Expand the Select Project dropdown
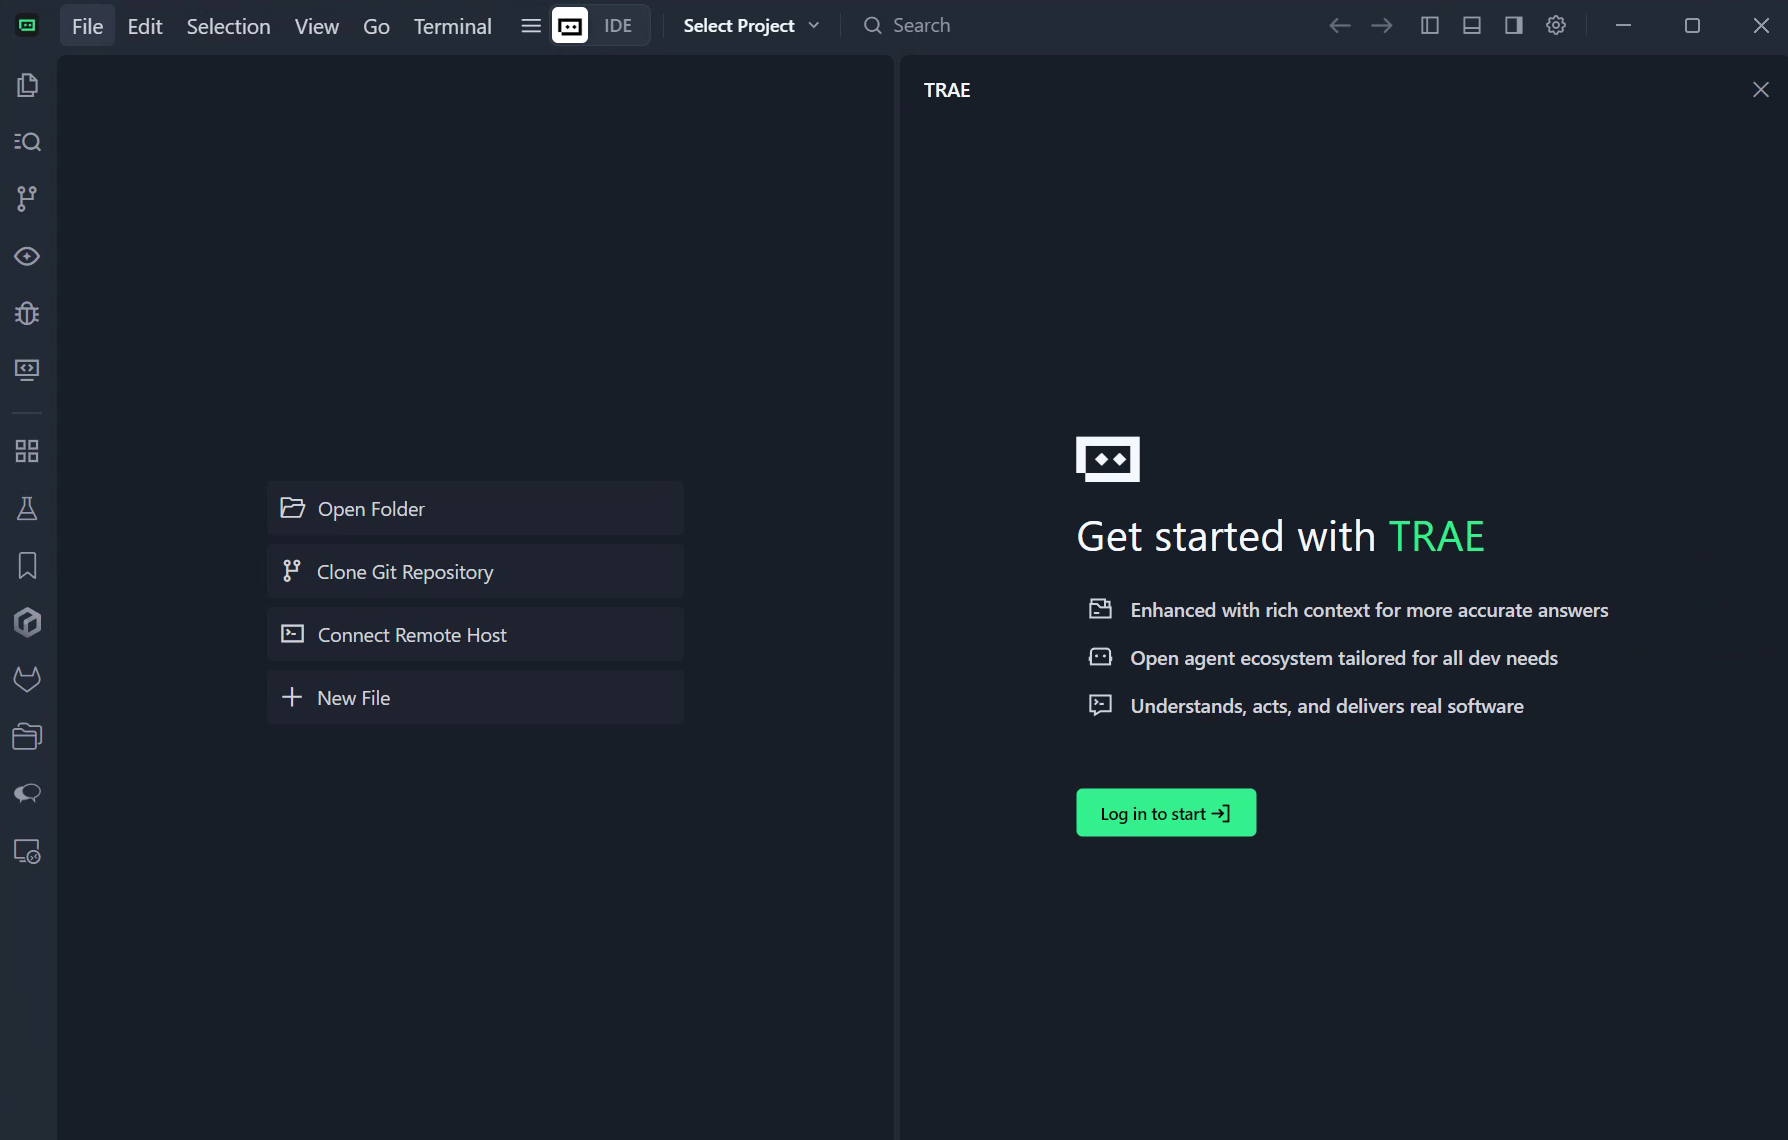 [x=750, y=26]
